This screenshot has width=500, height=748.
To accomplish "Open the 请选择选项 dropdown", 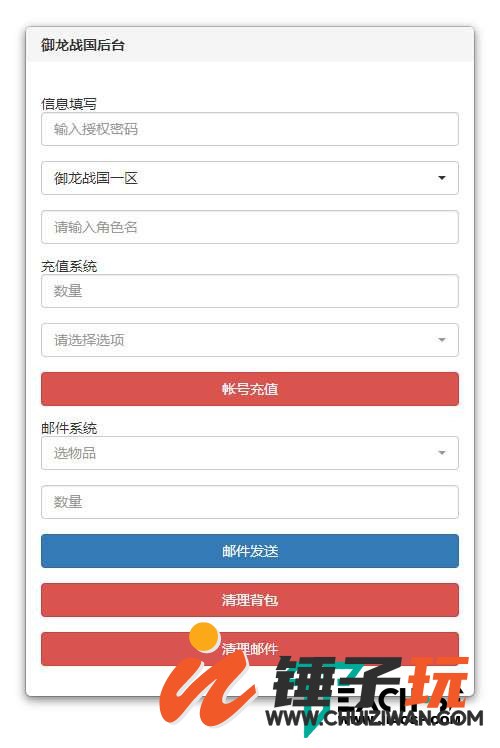I will (250, 340).
